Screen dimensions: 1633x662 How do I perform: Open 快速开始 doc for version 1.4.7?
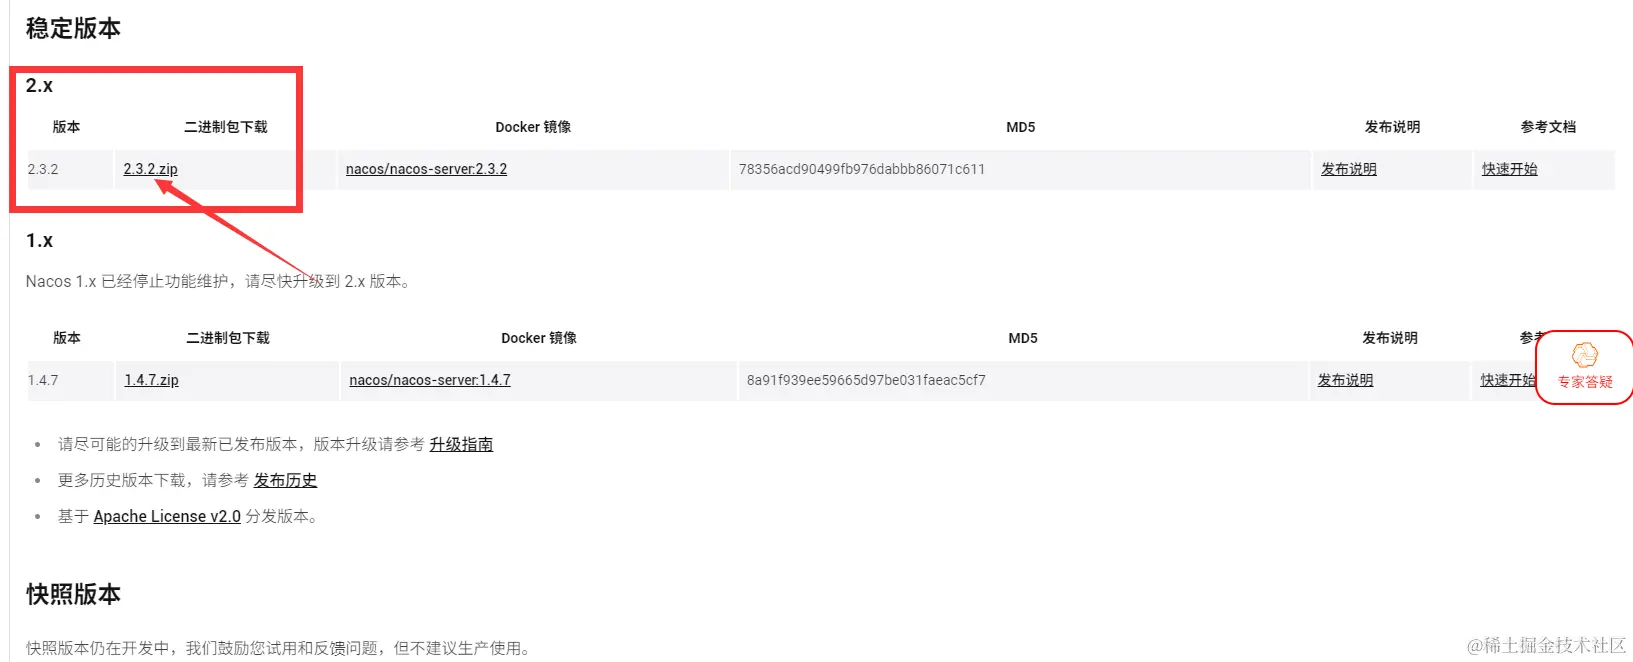[x=1507, y=380]
